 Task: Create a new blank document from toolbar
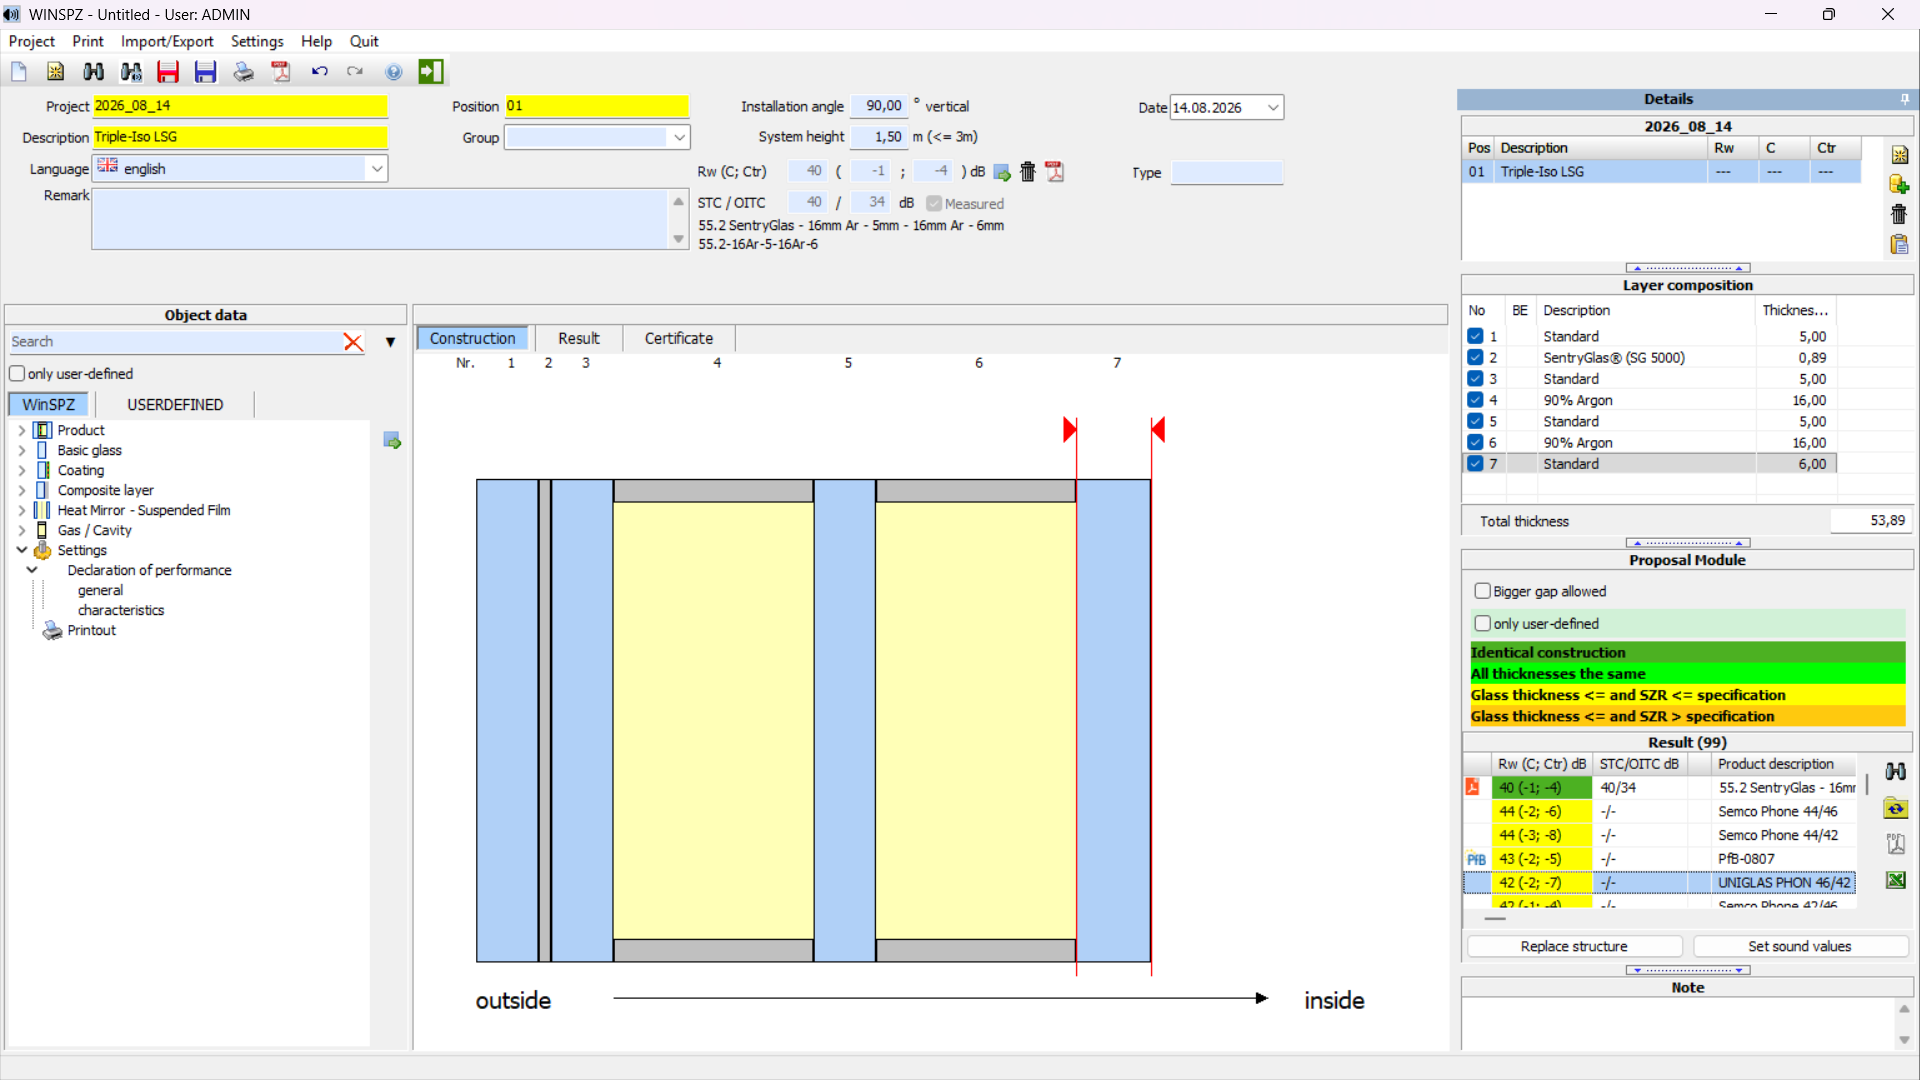[x=19, y=71]
